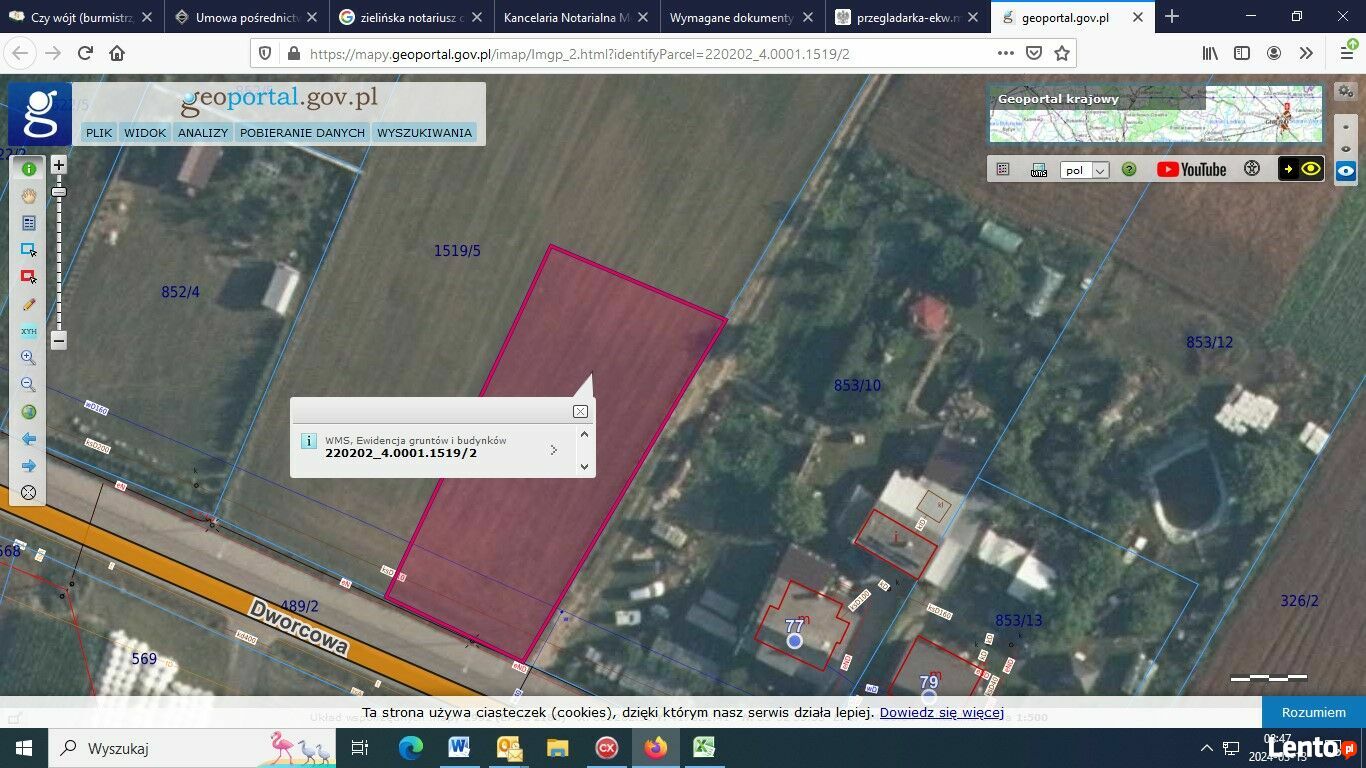Viewport: 1366px width, 768px height.
Task: Toggle the Firefox sidebar
Action: [x=1241, y=53]
